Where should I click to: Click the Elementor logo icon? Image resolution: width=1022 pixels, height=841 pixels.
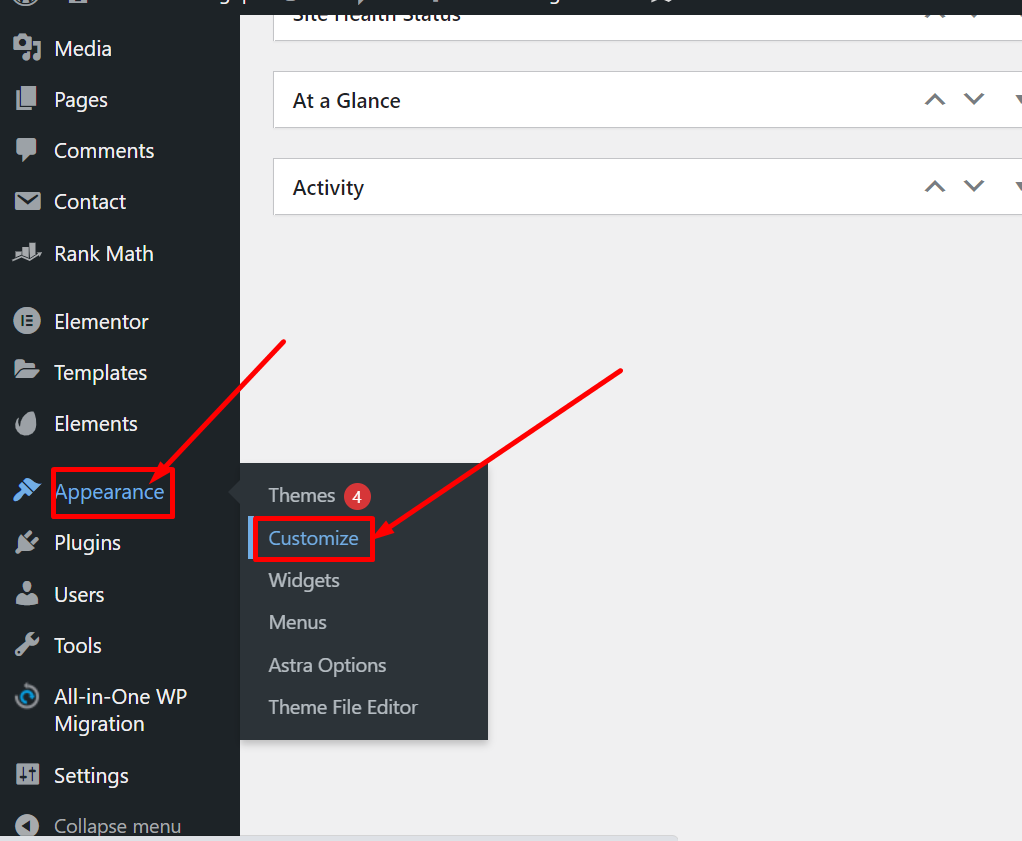27,321
